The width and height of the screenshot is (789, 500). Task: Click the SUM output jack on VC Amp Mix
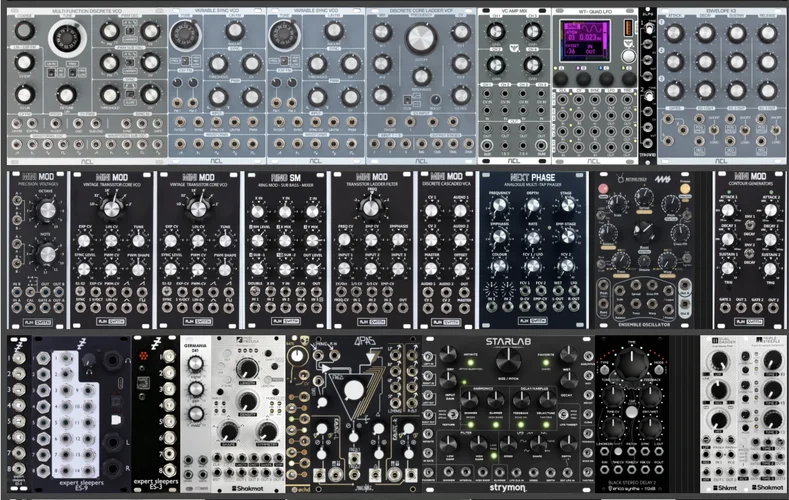(x=541, y=146)
